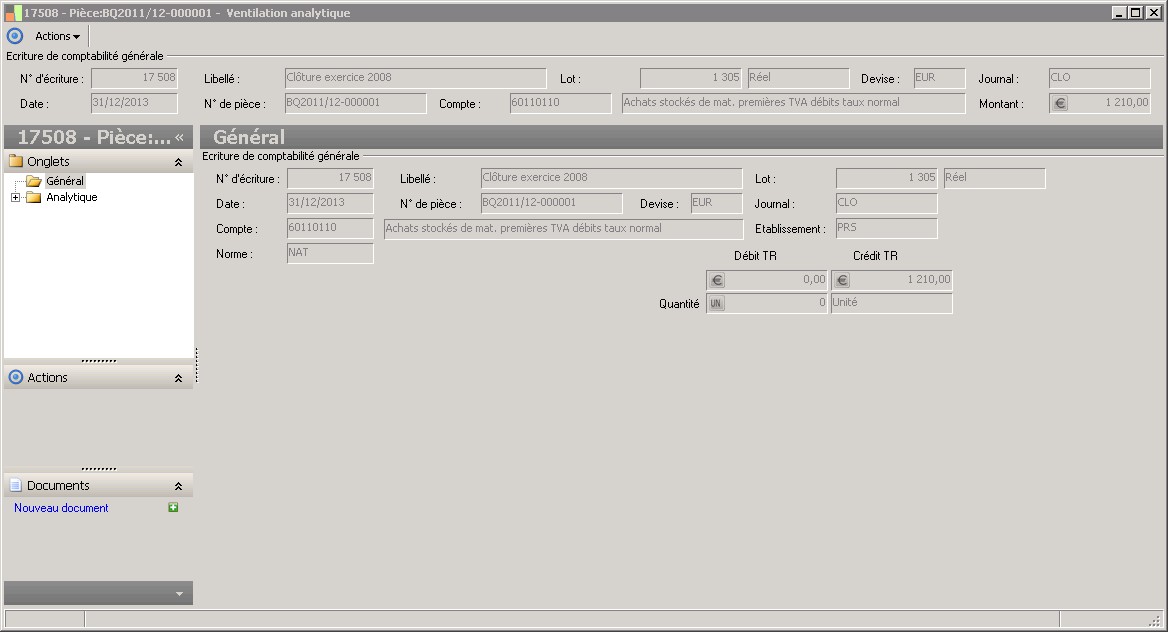
Task: Collapse the Actions sidebar panel section
Action: (178, 378)
